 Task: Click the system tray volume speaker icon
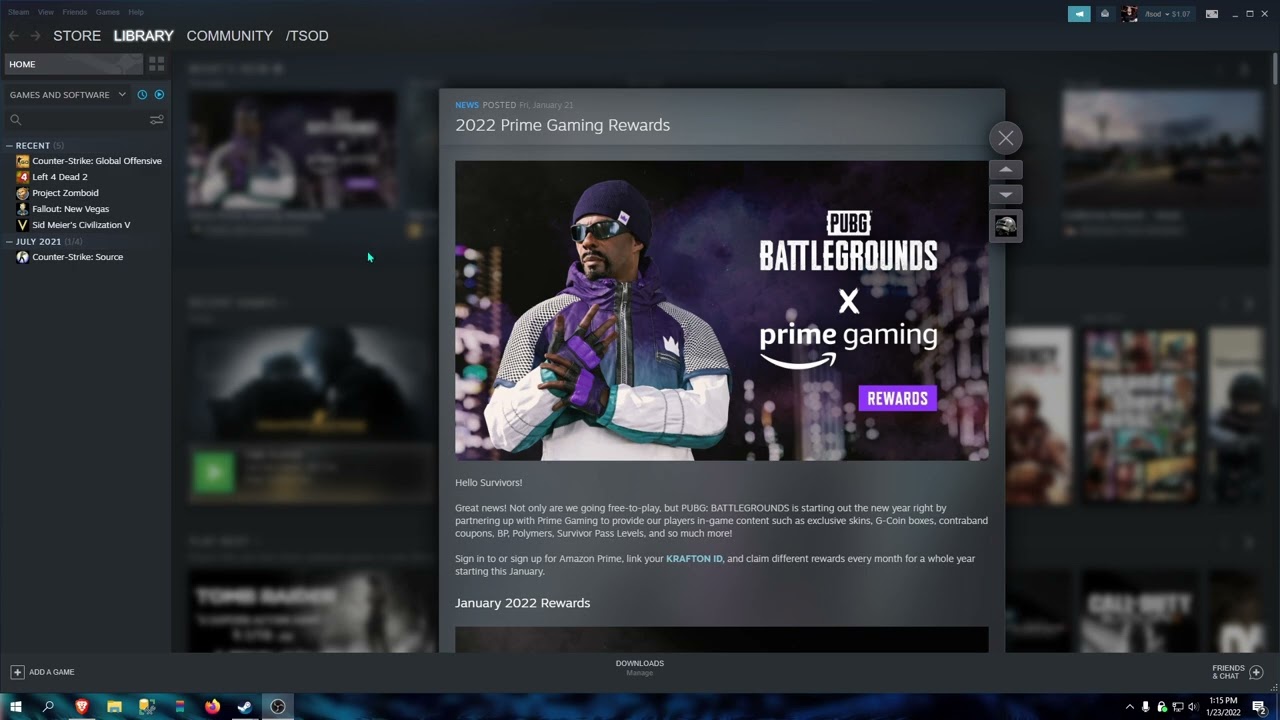click(x=1192, y=707)
